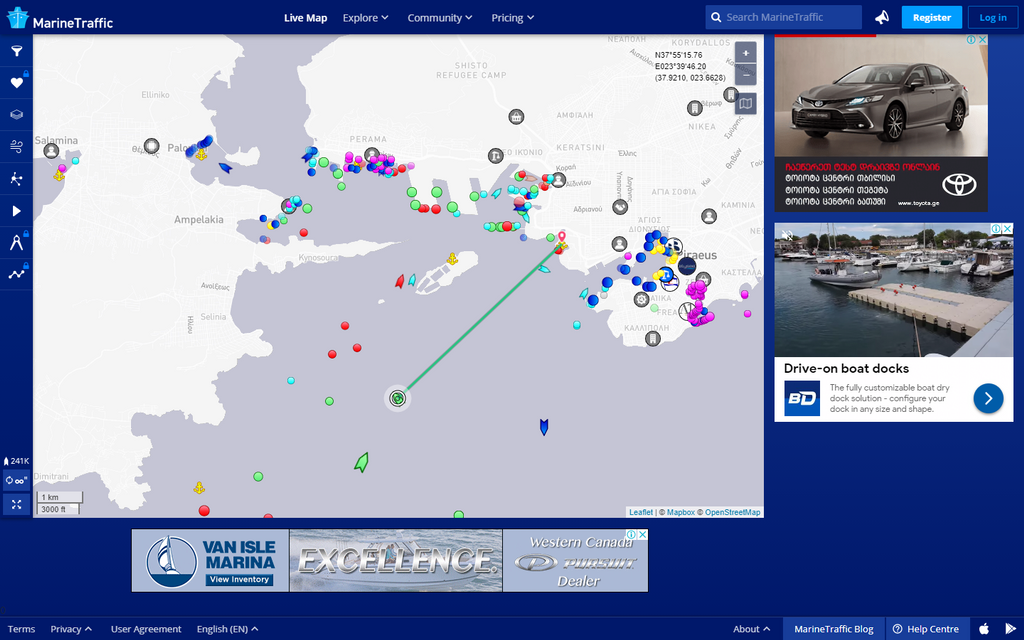Close the Toyota advertisement
Image resolution: width=1024 pixels, height=640 pixels.
coord(982,40)
